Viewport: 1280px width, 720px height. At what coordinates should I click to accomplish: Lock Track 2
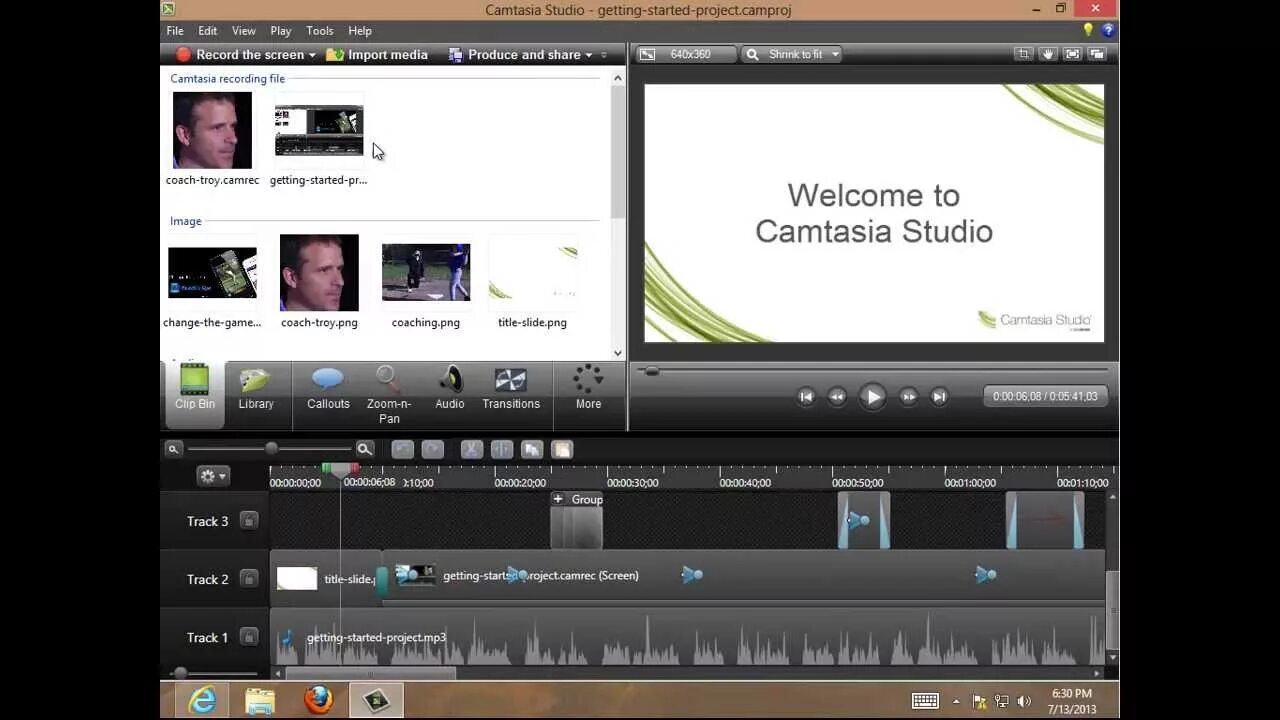point(249,578)
